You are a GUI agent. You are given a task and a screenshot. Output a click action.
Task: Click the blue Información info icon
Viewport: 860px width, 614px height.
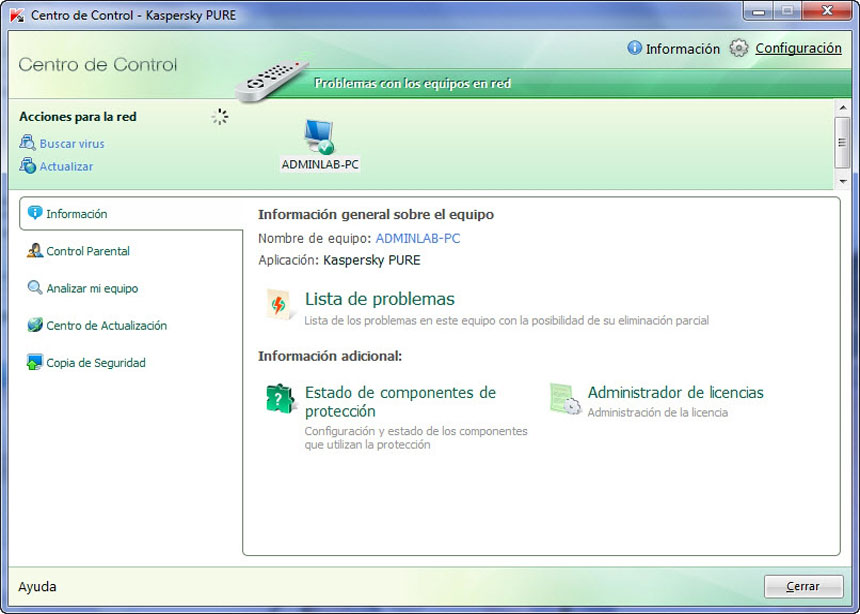coord(634,48)
